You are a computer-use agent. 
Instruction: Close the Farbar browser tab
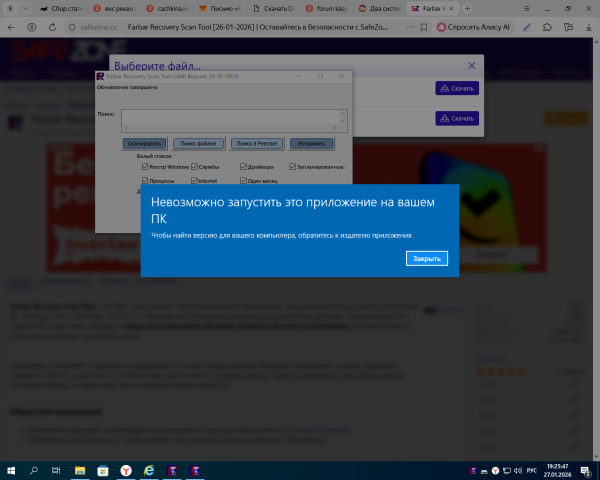click(451, 8)
